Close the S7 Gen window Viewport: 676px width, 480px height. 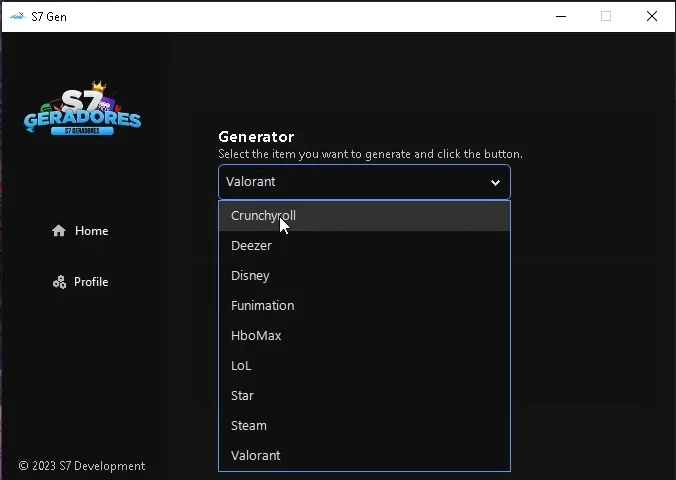pos(652,16)
